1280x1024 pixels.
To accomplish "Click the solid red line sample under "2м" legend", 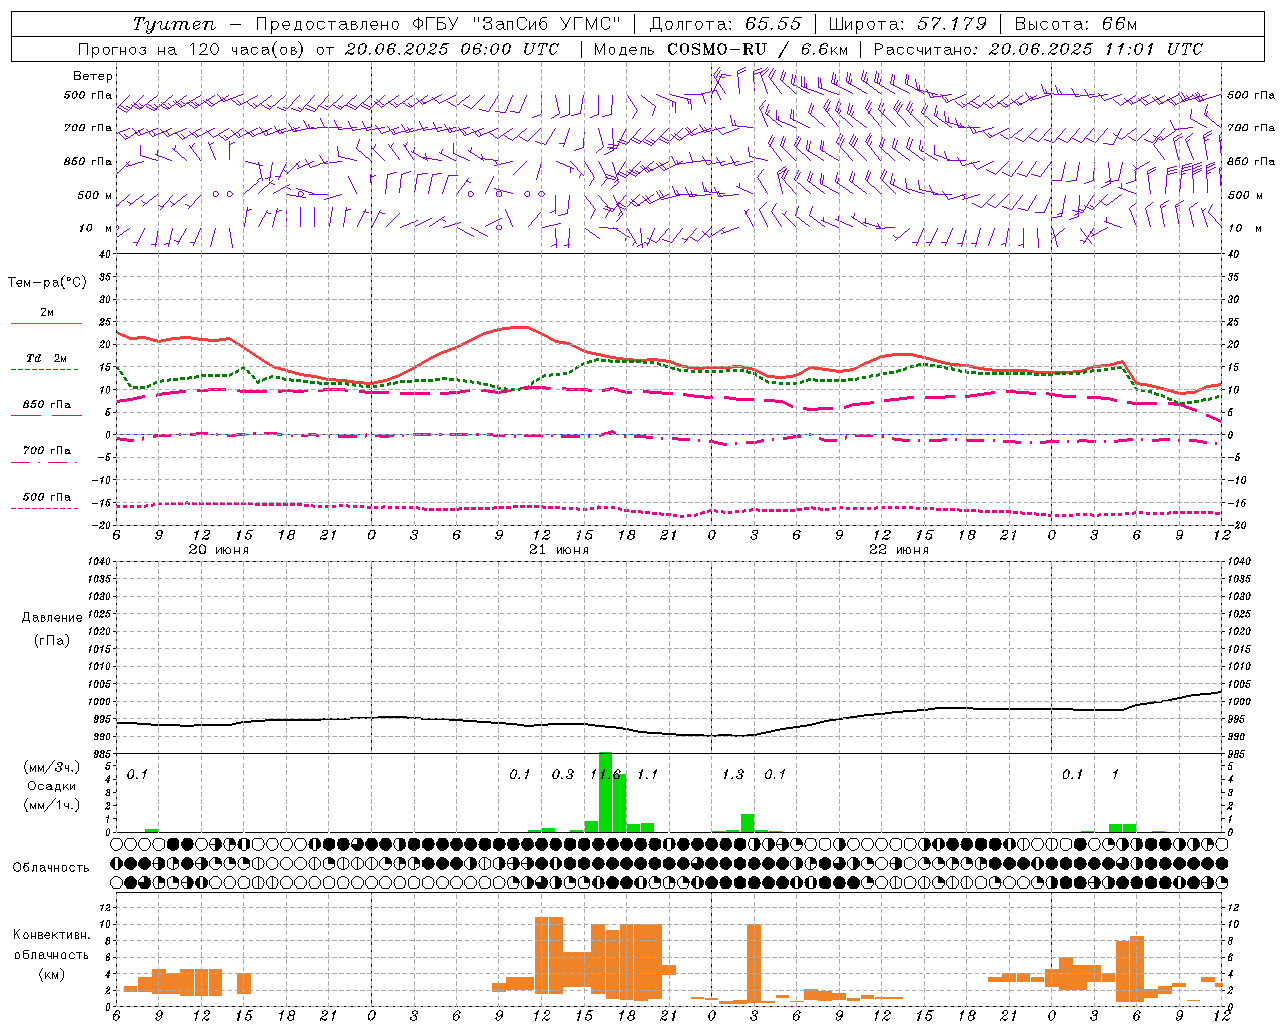I will tap(46, 323).
